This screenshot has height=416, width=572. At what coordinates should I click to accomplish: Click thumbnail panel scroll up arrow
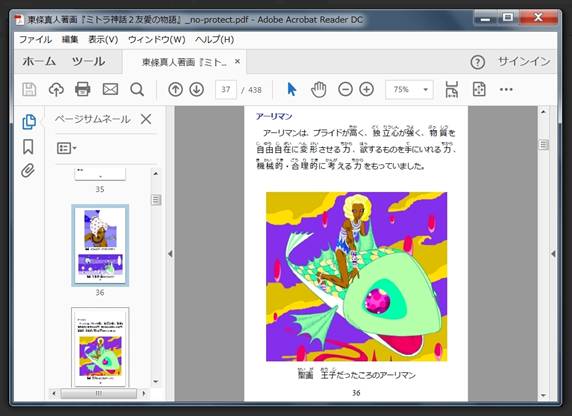156,174
